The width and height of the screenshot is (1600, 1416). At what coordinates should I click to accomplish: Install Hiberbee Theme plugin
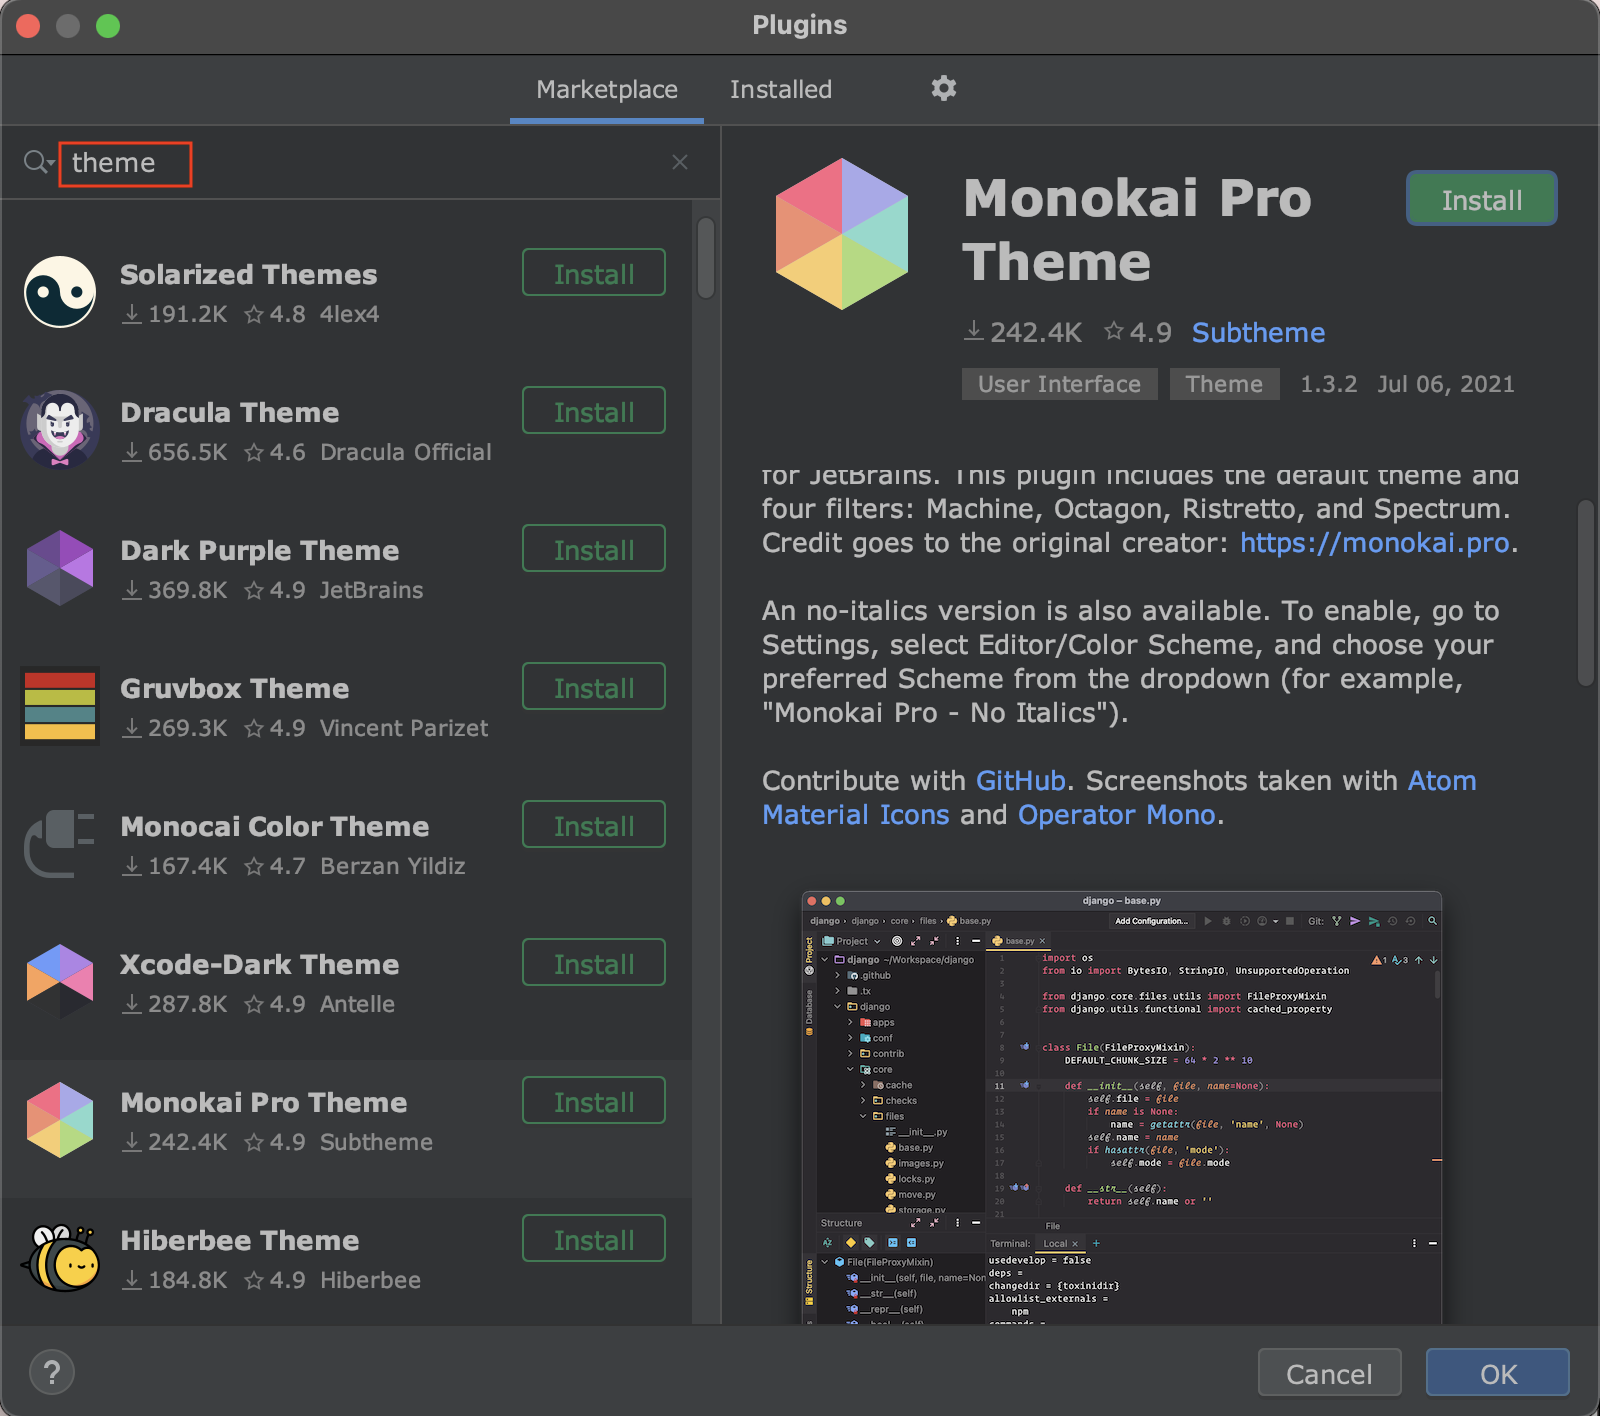(594, 1239)
